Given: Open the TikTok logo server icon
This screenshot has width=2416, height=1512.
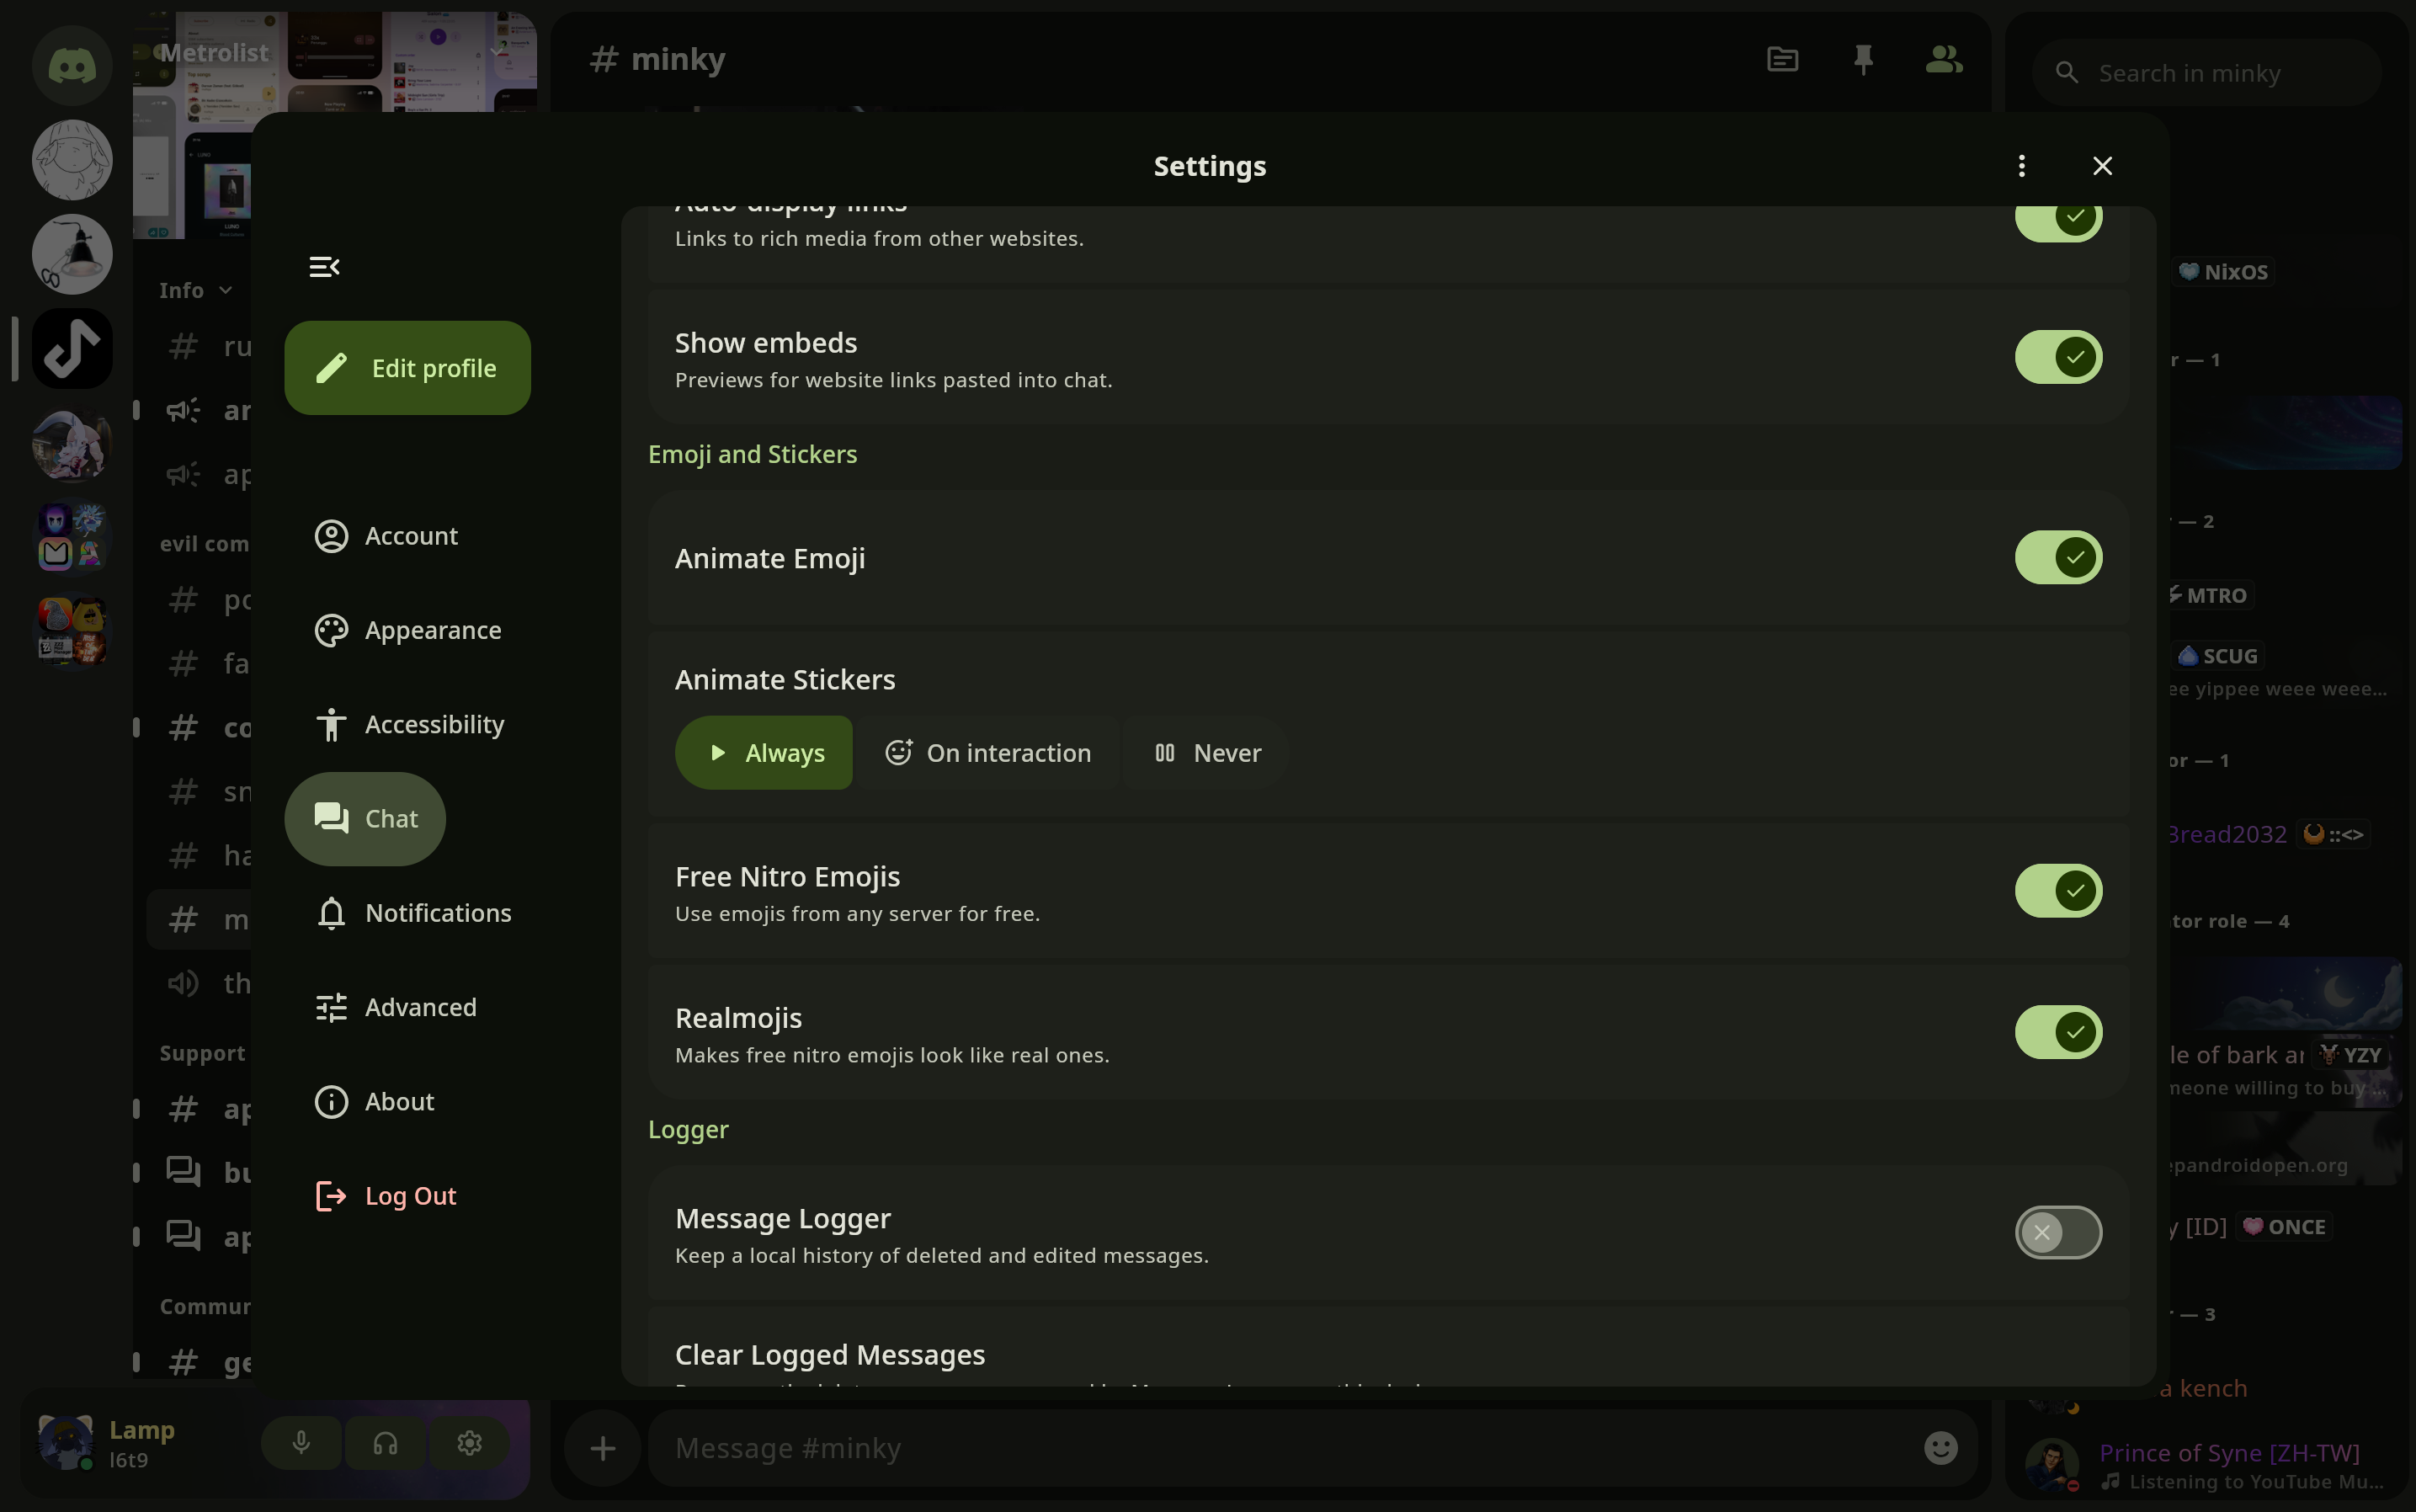Looking at the screenshot, I should (x=72, y=349).
